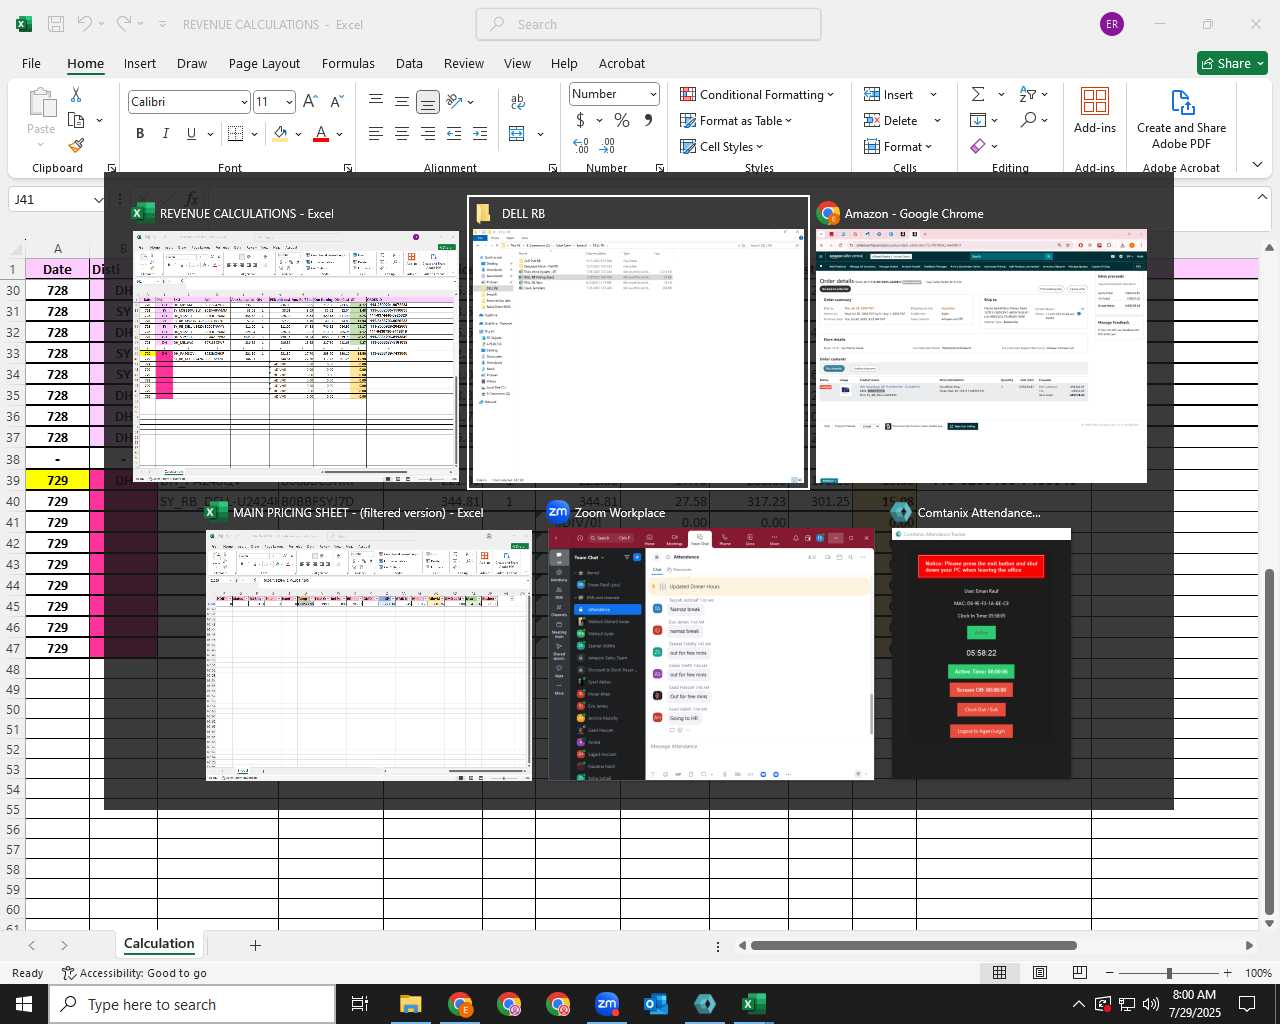Click the Cut scissors icon
Image resolution: width=1280 pixels, height=1024 pixels.
(76, 94)
